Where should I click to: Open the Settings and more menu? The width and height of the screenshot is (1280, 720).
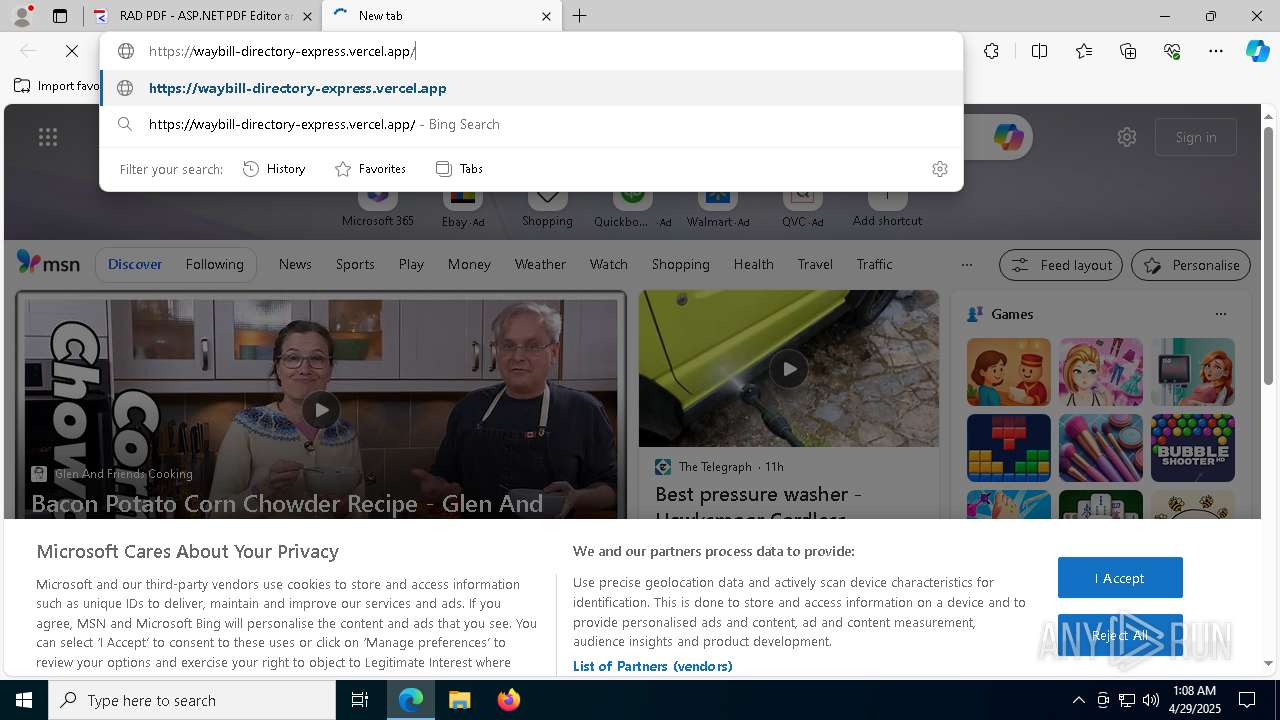(1216, 51)
